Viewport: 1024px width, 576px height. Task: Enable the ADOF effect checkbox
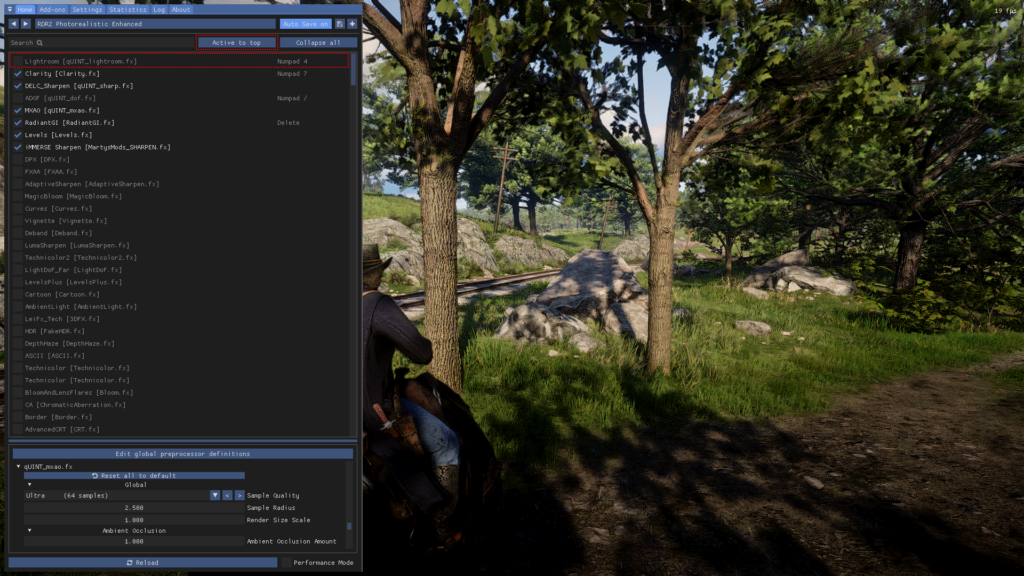(x=18, y=98)
